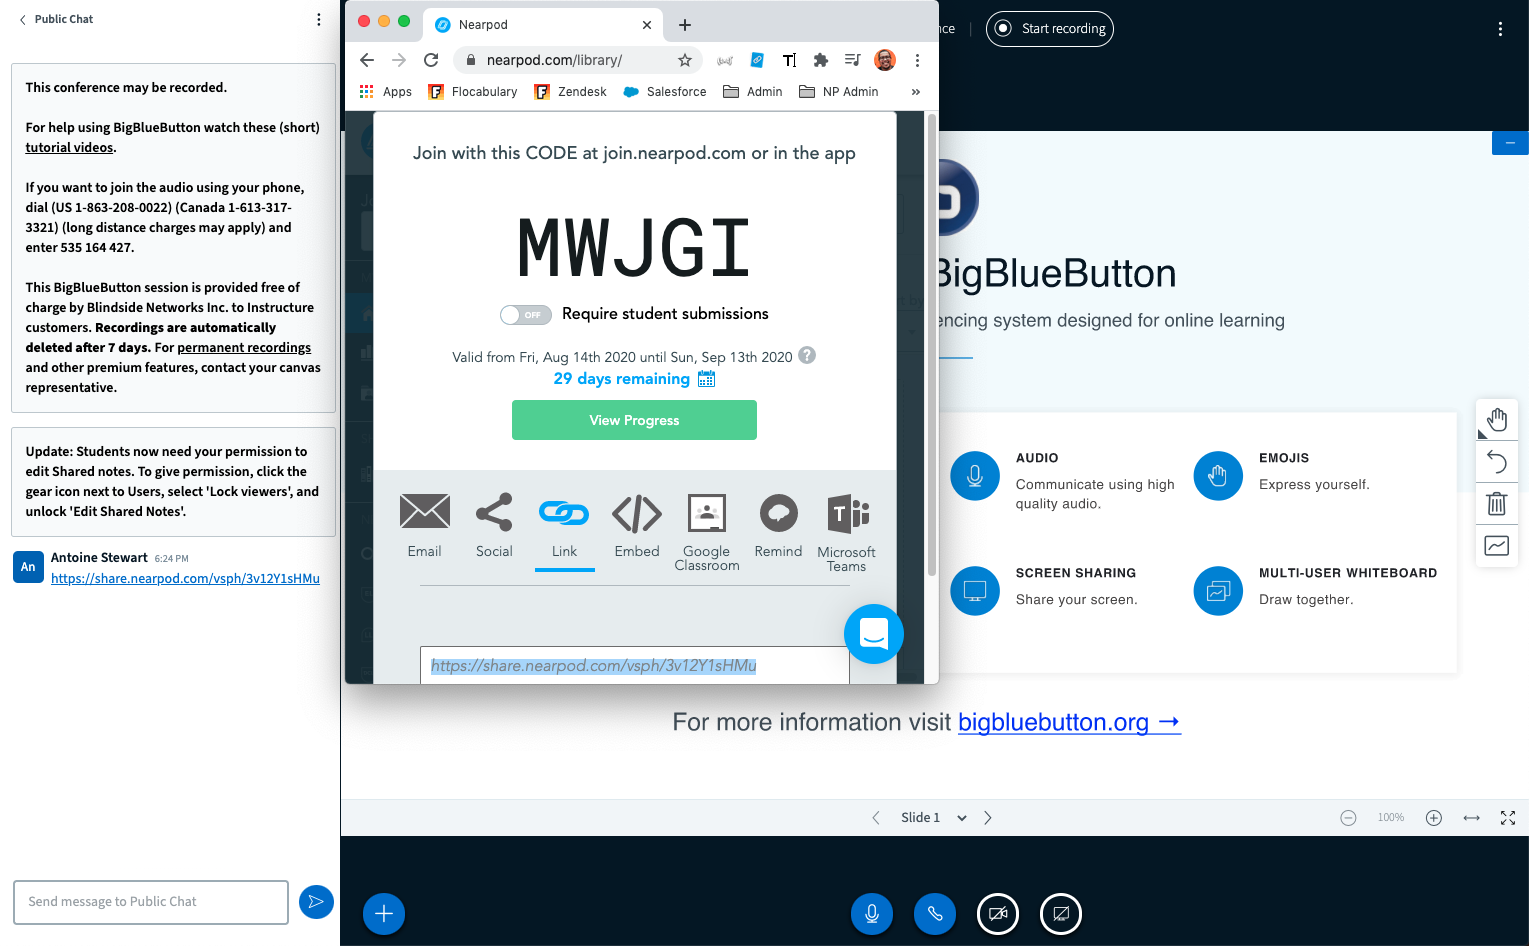
Task: Click the share screen icon
Action: [x=1060, y=913]
